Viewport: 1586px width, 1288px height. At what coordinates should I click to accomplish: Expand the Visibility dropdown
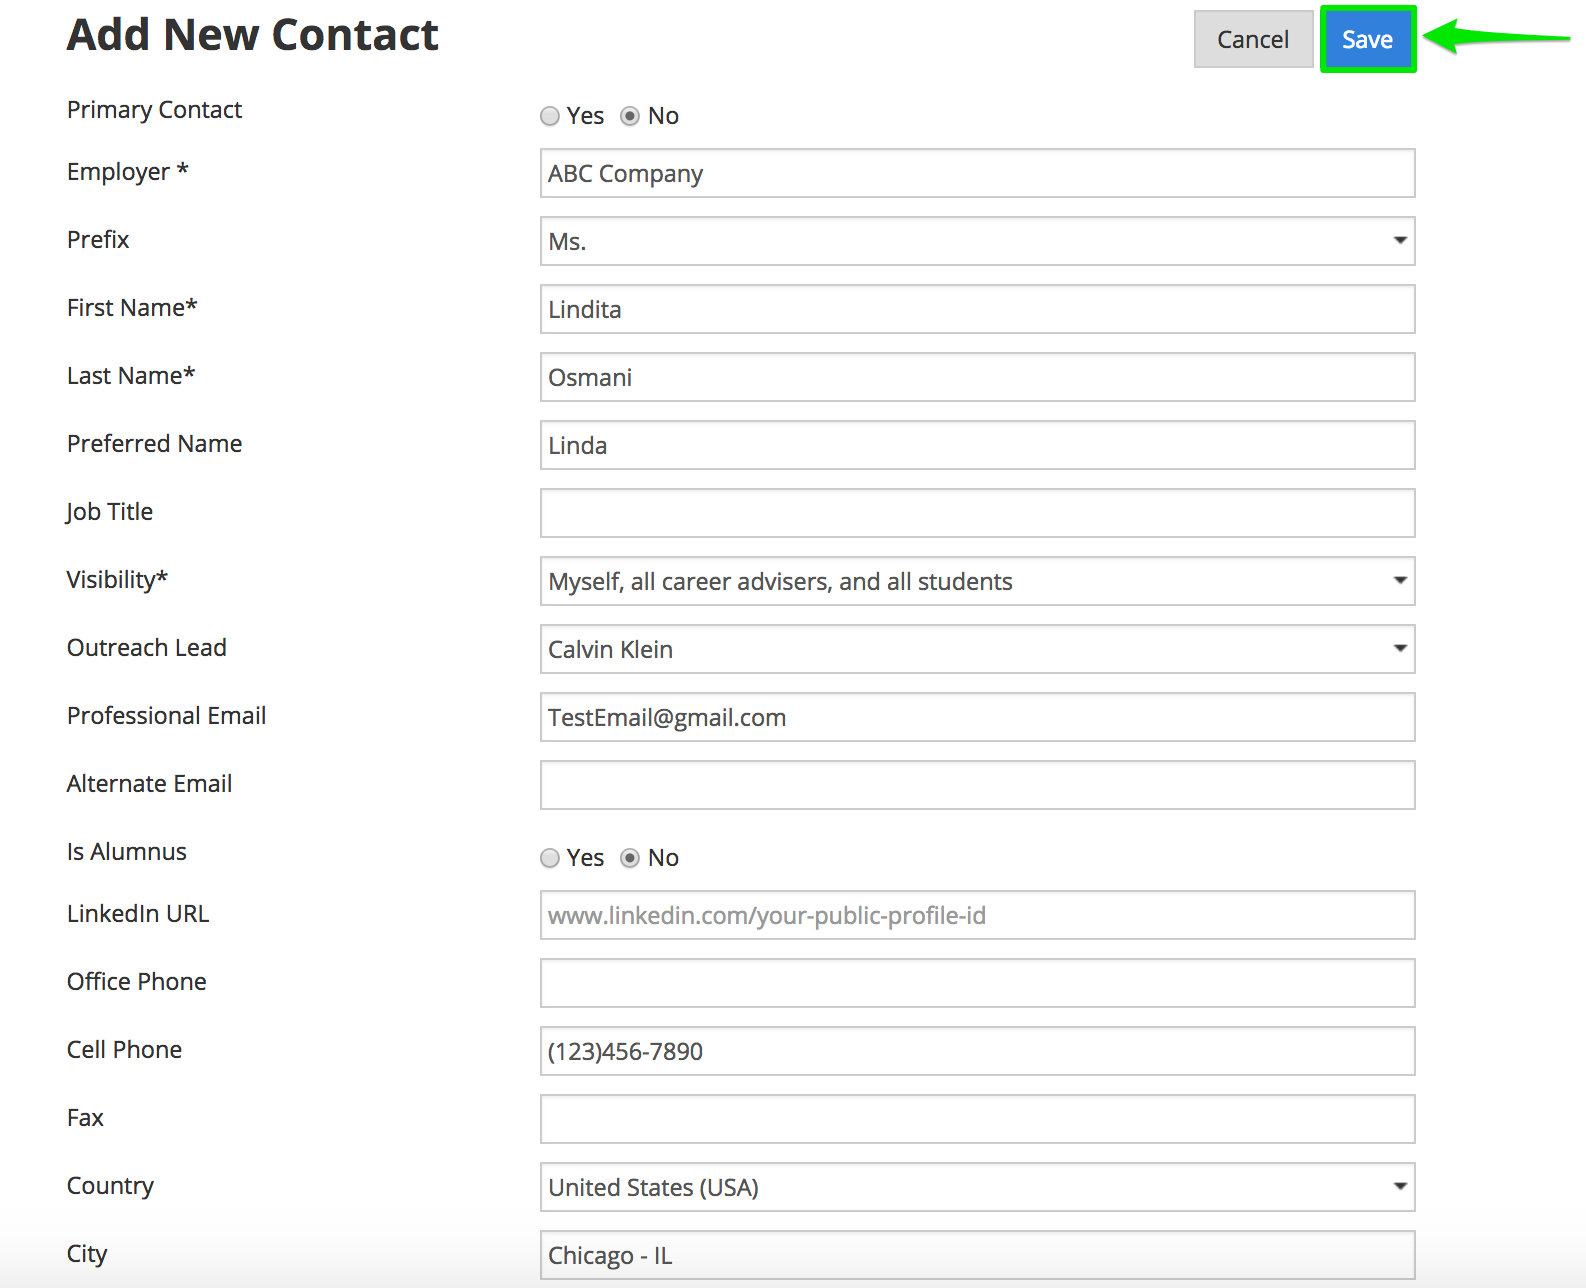[x=977, y=581]
